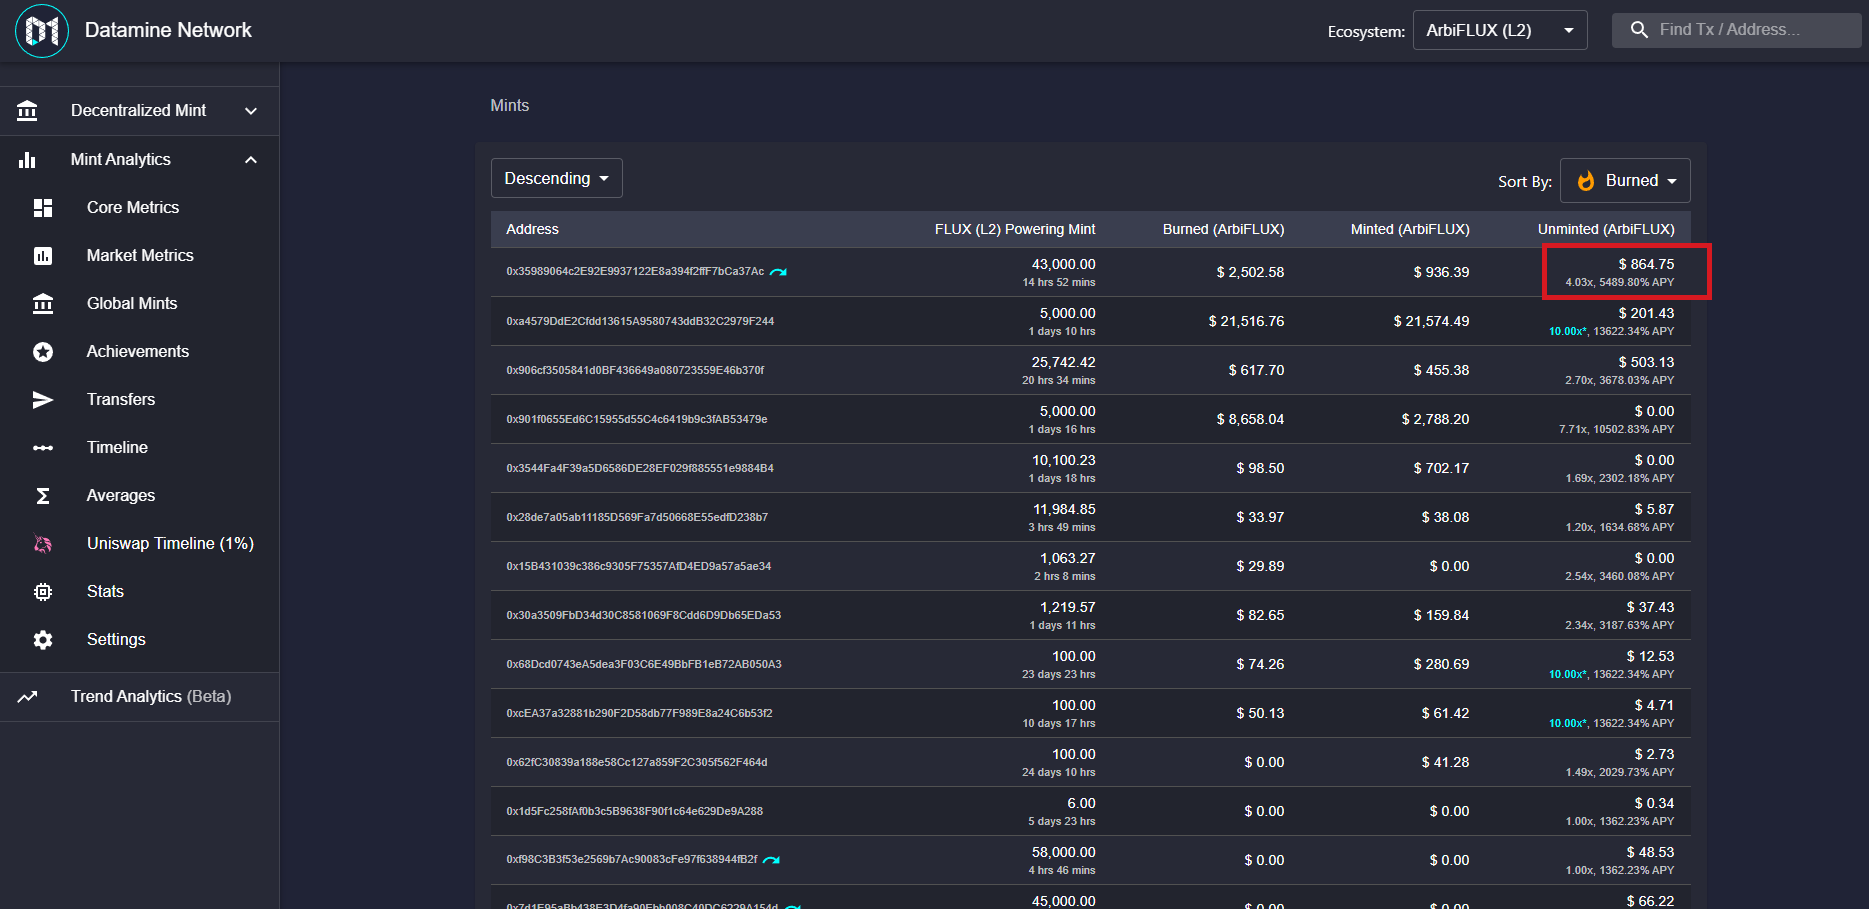Click the Find Tx / Address search field
This screenshot has width=1869, height=909.
click(1737, 30)
